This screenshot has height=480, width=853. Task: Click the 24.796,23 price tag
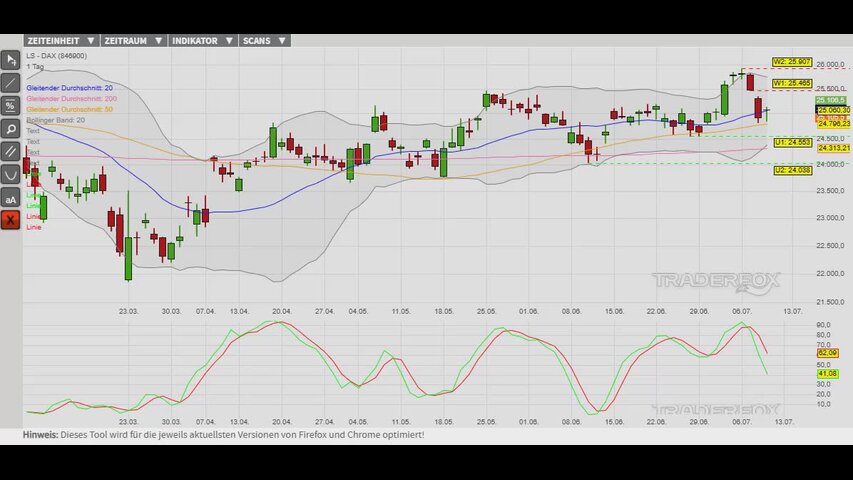833,124
